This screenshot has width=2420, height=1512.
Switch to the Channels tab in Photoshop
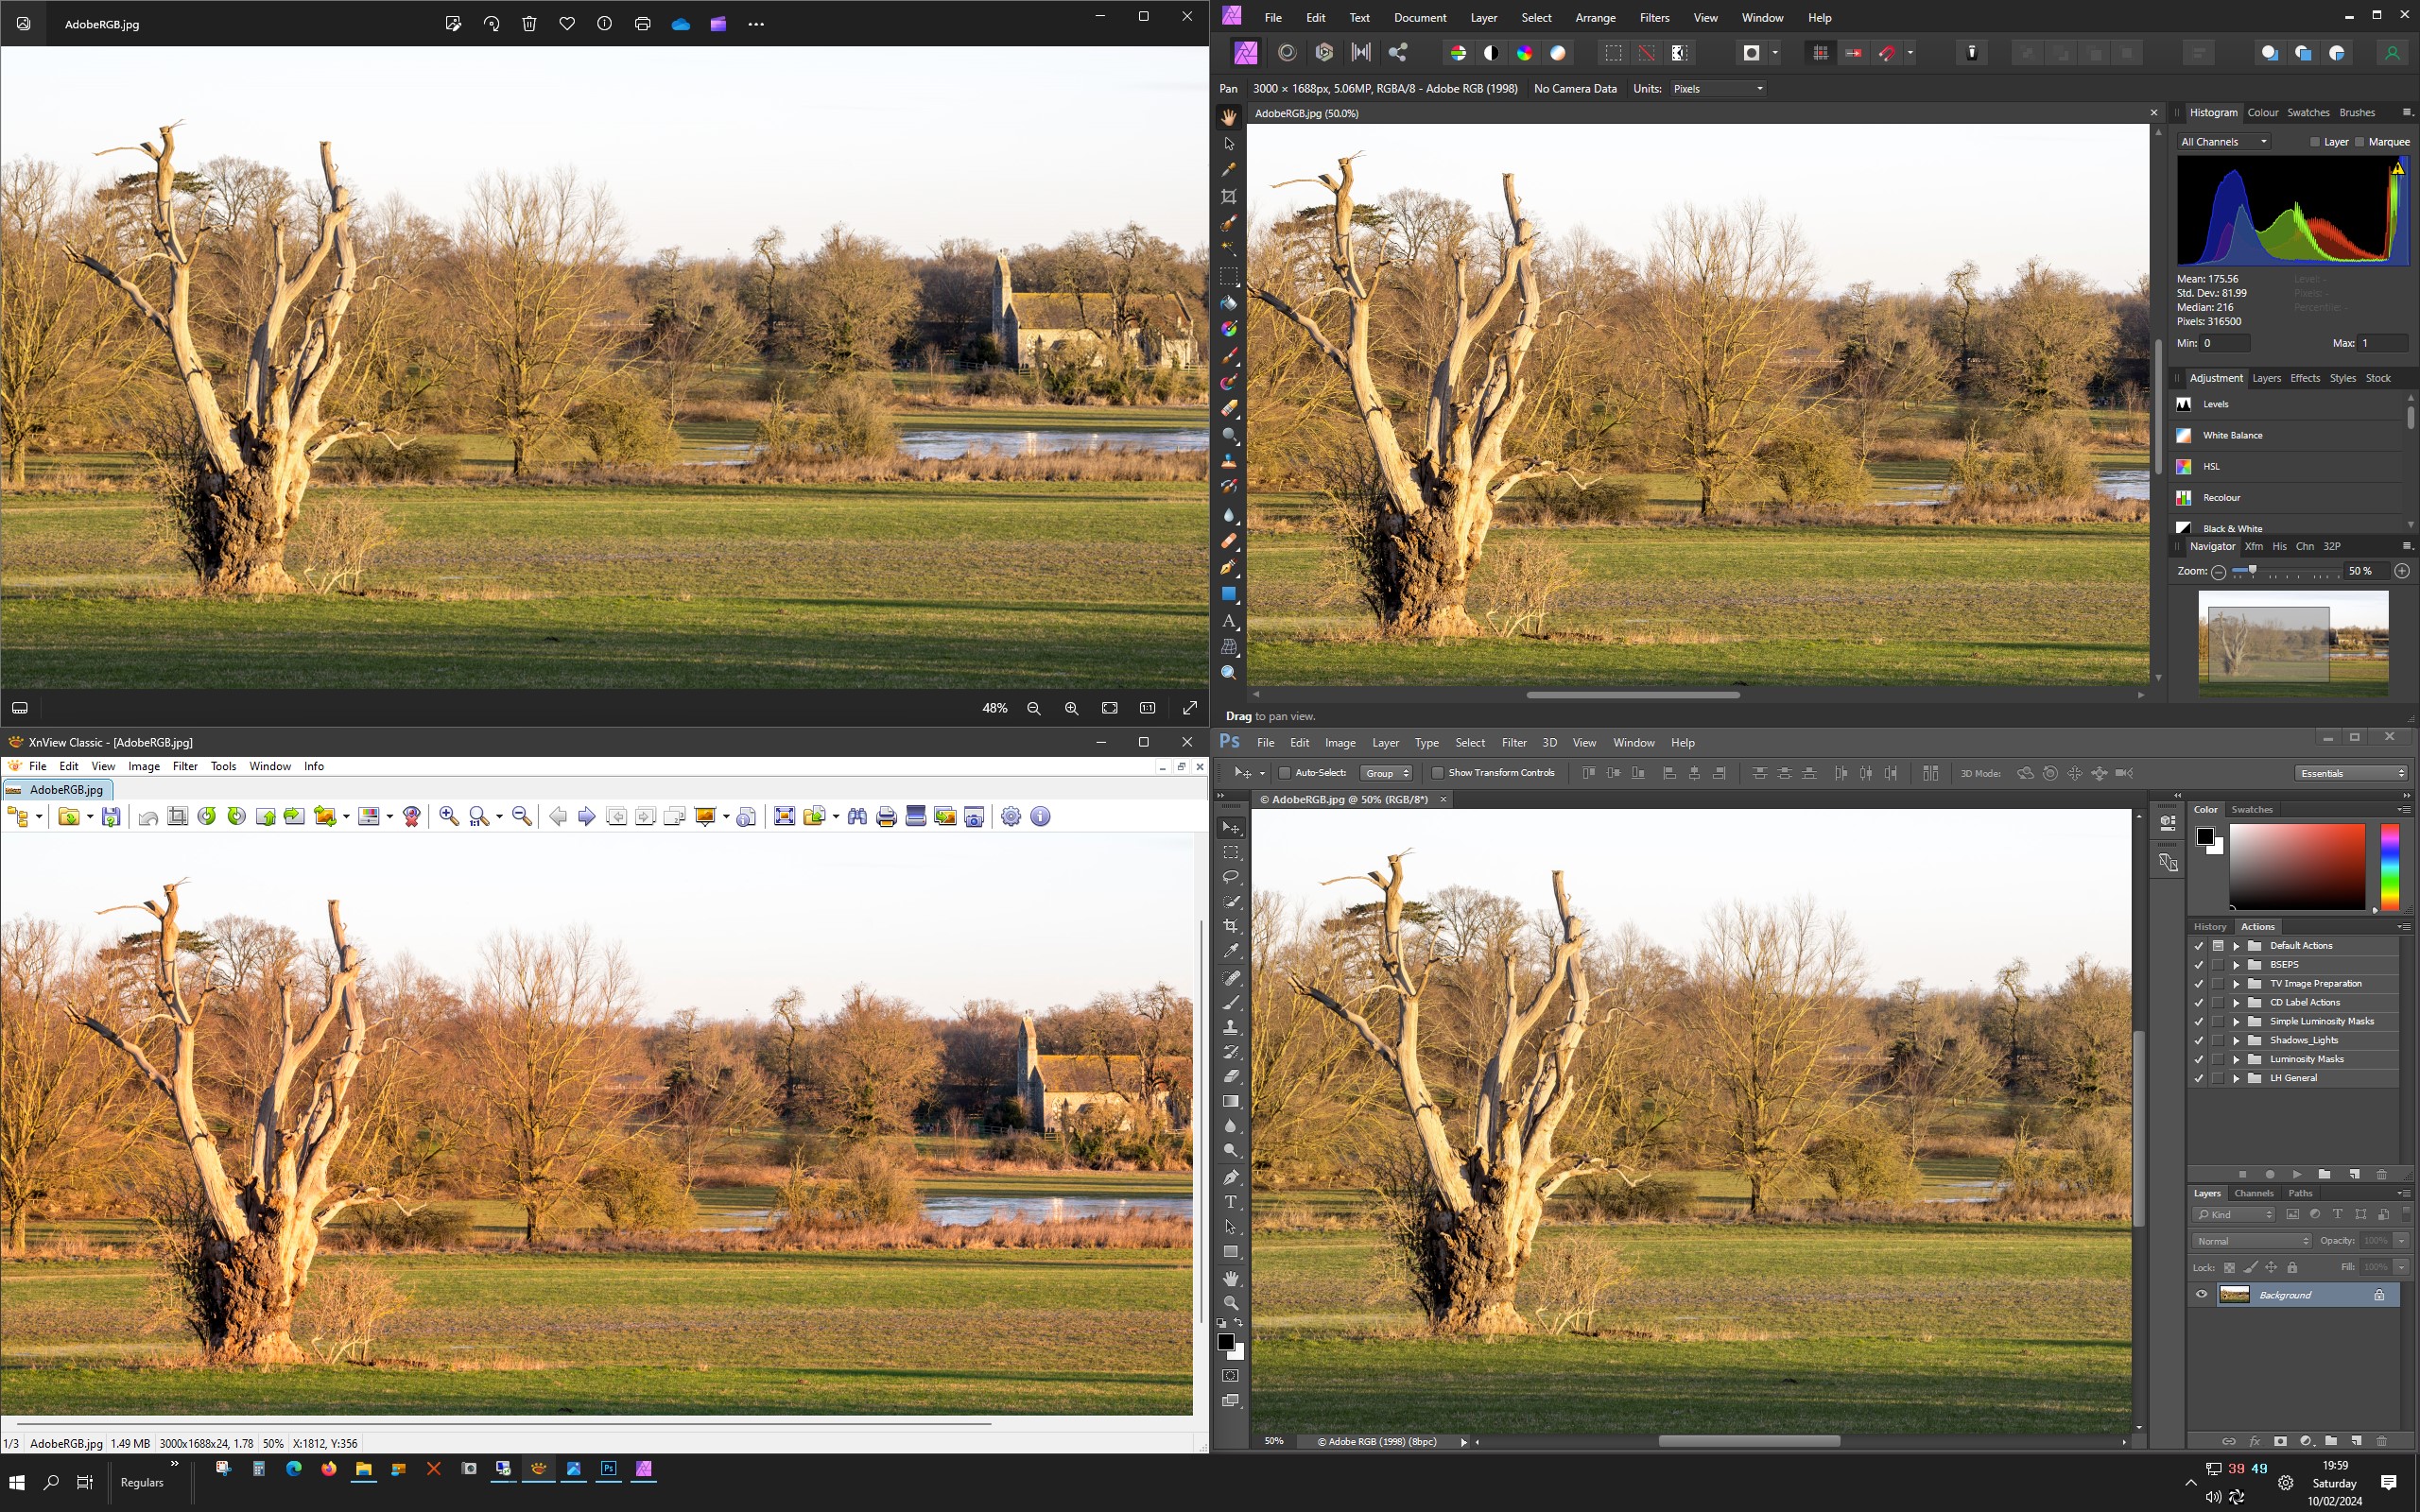2253,1193
